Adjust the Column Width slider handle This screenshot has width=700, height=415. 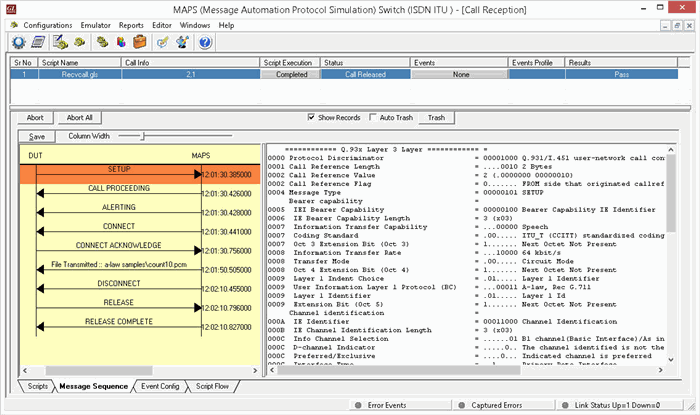coord(143,136)
